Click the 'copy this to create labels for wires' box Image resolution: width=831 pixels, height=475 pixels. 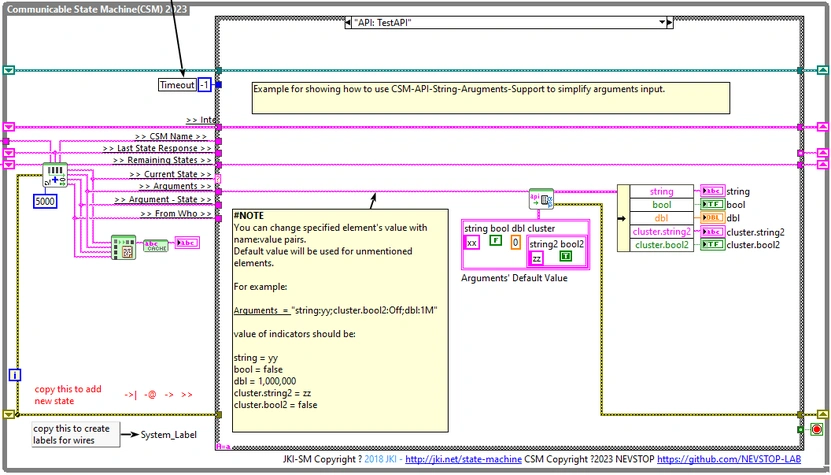coord(75,434)
